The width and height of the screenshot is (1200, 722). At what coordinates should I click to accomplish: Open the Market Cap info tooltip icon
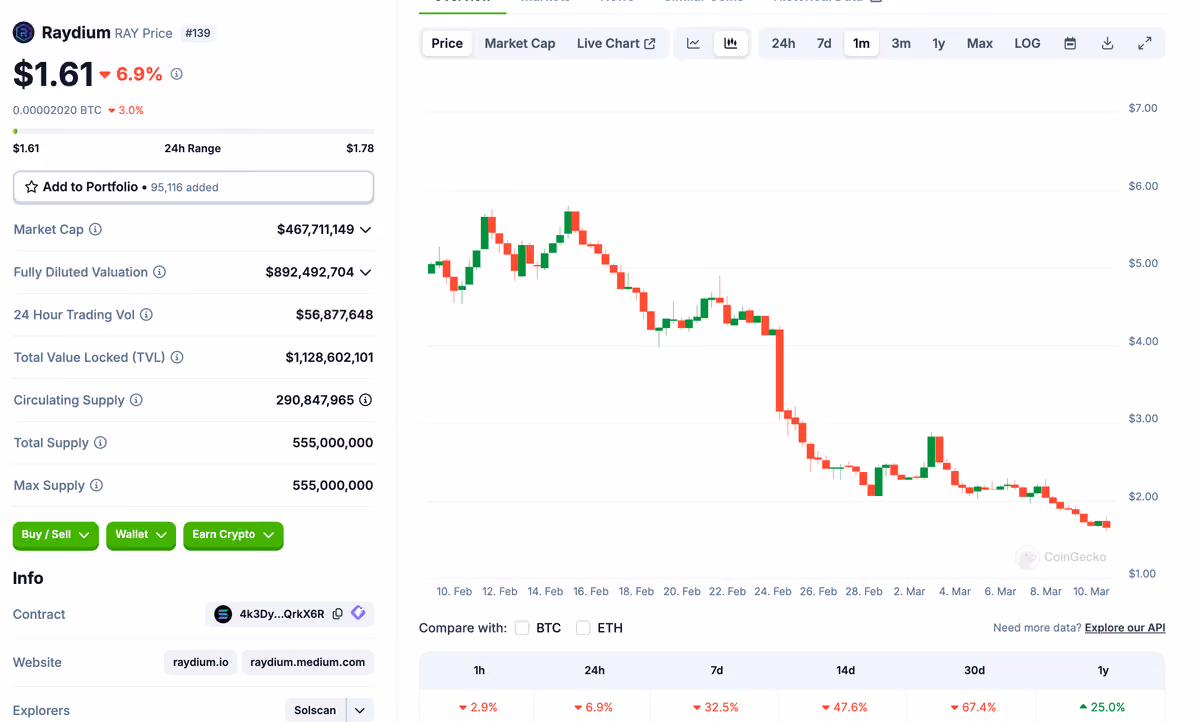click(x=96, y=229)
